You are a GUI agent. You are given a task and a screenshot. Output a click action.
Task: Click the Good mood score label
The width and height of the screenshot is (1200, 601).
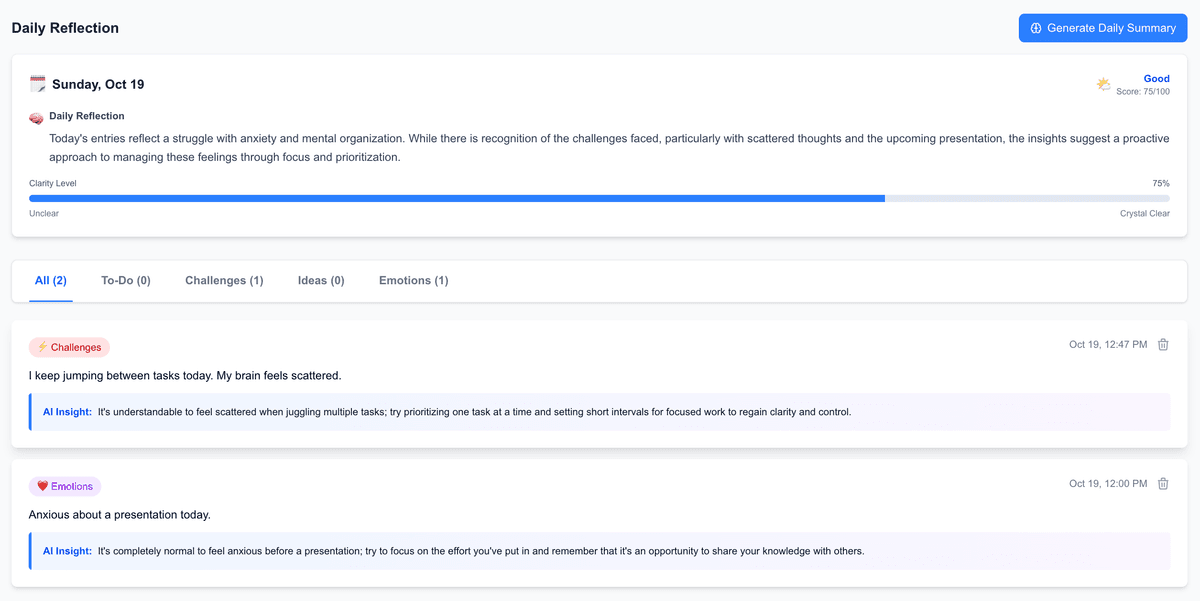click(x=1156, y=79)
